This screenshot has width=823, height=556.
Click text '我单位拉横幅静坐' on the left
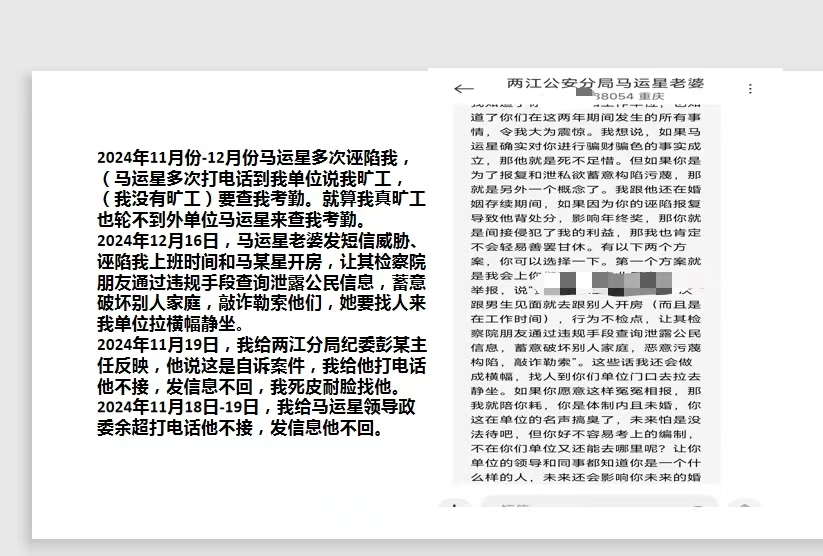166,324
